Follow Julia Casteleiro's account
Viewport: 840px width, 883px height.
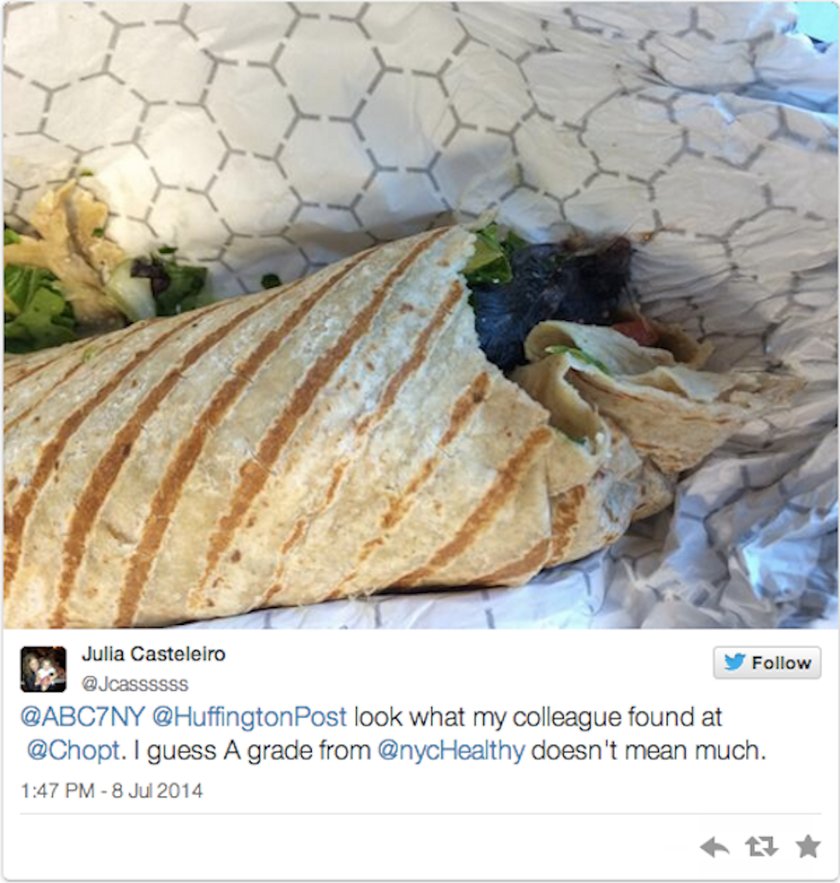[767, 662]
